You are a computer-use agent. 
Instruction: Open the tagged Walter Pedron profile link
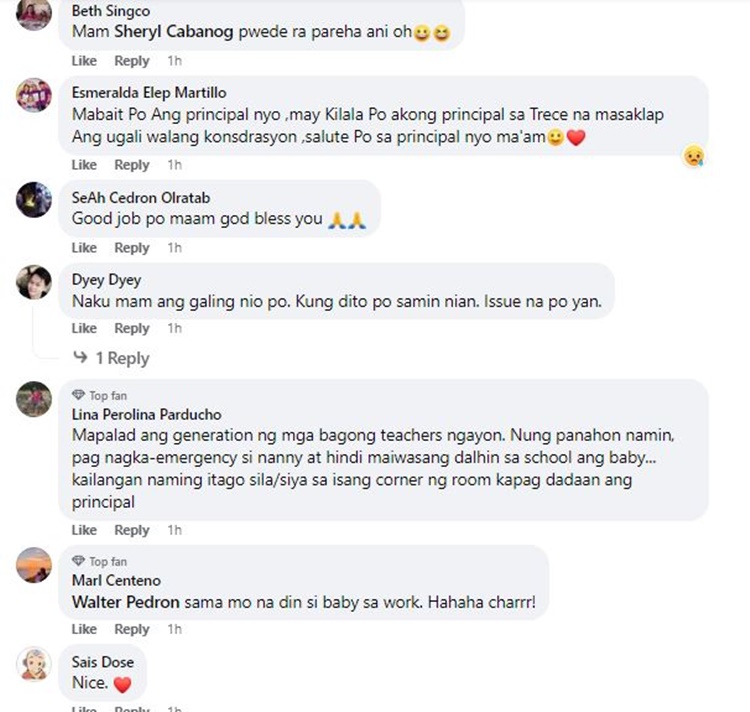pos(126,602)
